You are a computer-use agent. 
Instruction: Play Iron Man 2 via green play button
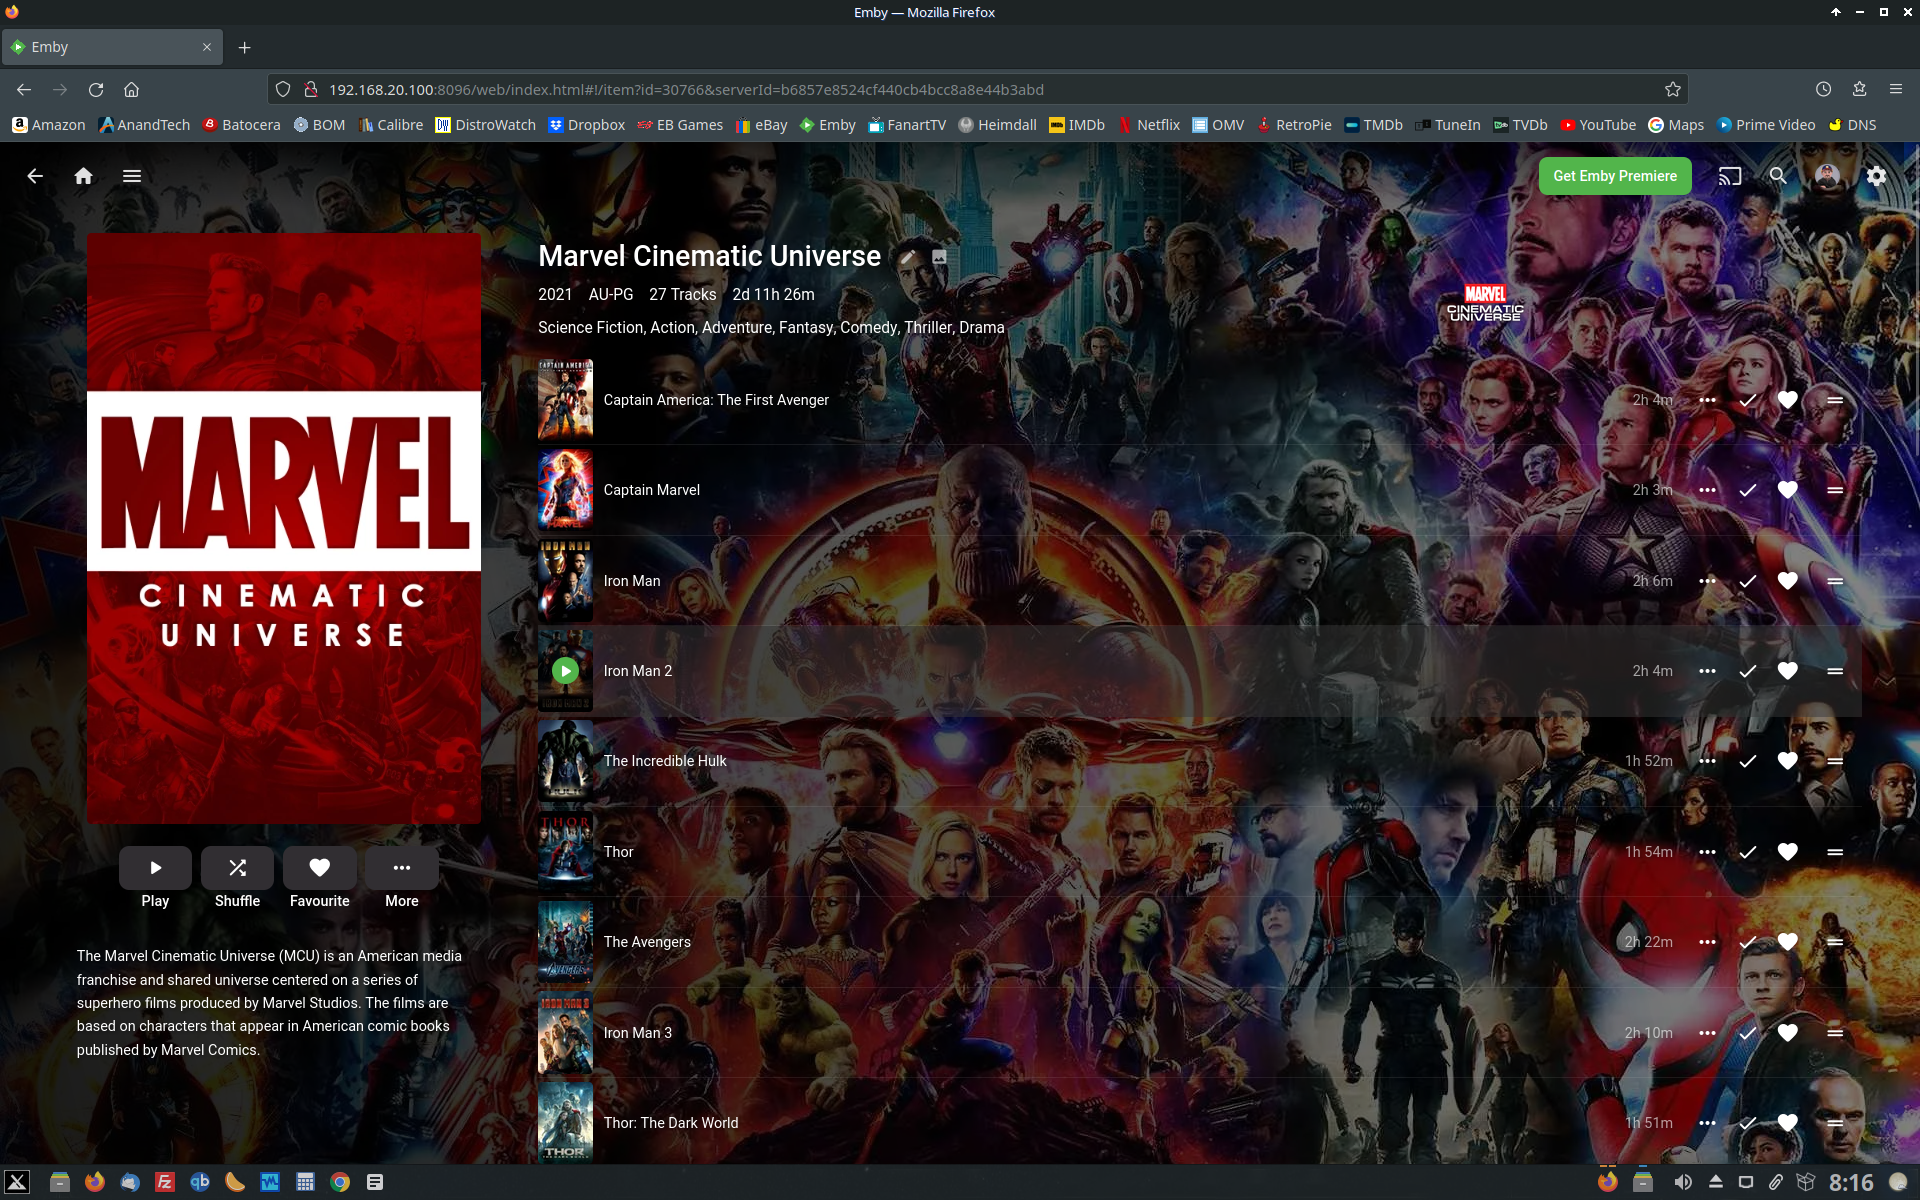point(565,671)
